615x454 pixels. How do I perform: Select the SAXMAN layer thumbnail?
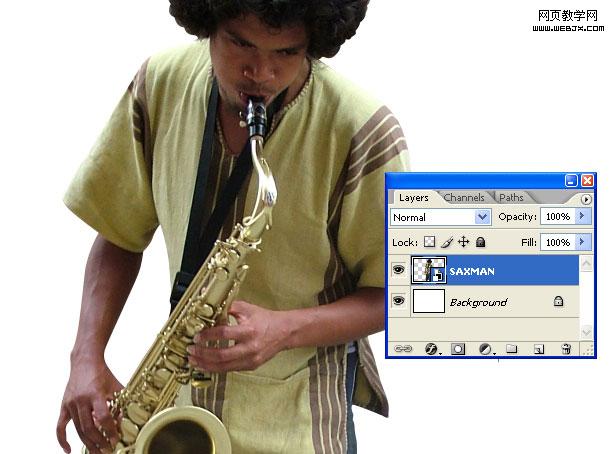click(428, 270)
